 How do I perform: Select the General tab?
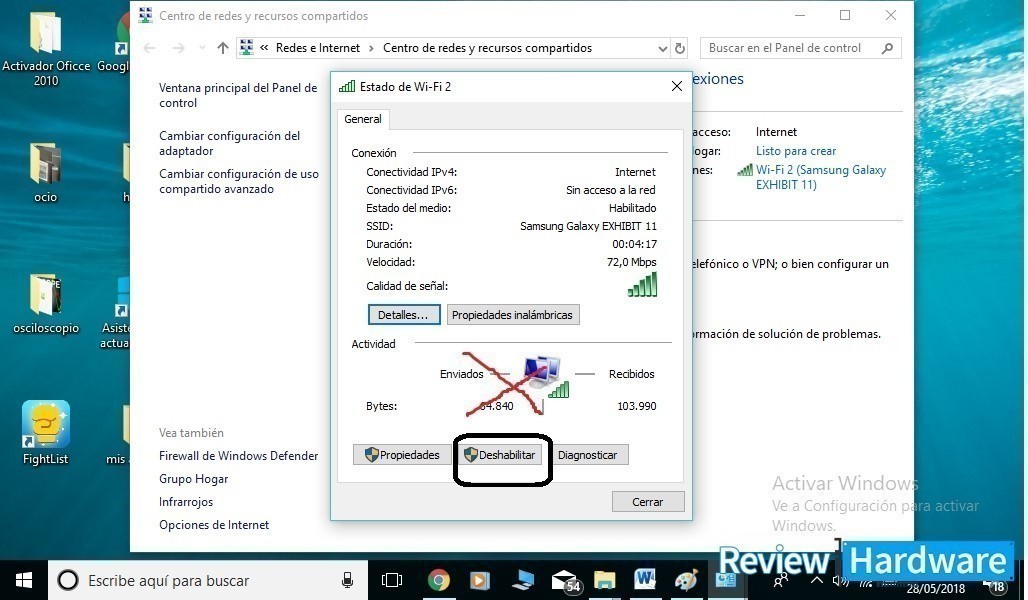pos(363,119)
